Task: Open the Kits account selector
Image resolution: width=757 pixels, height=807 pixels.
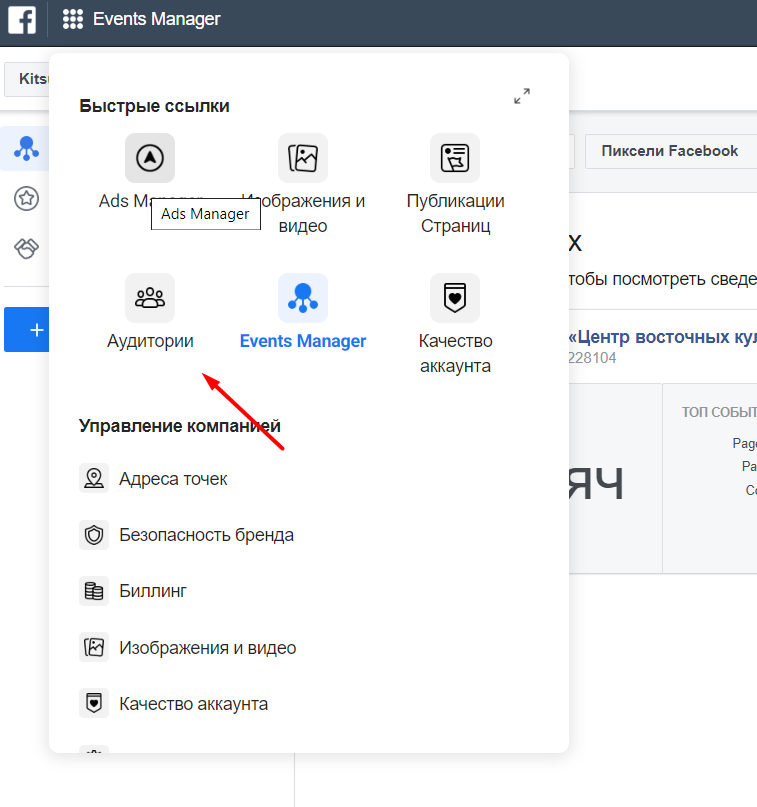Action: pos(27,79)
